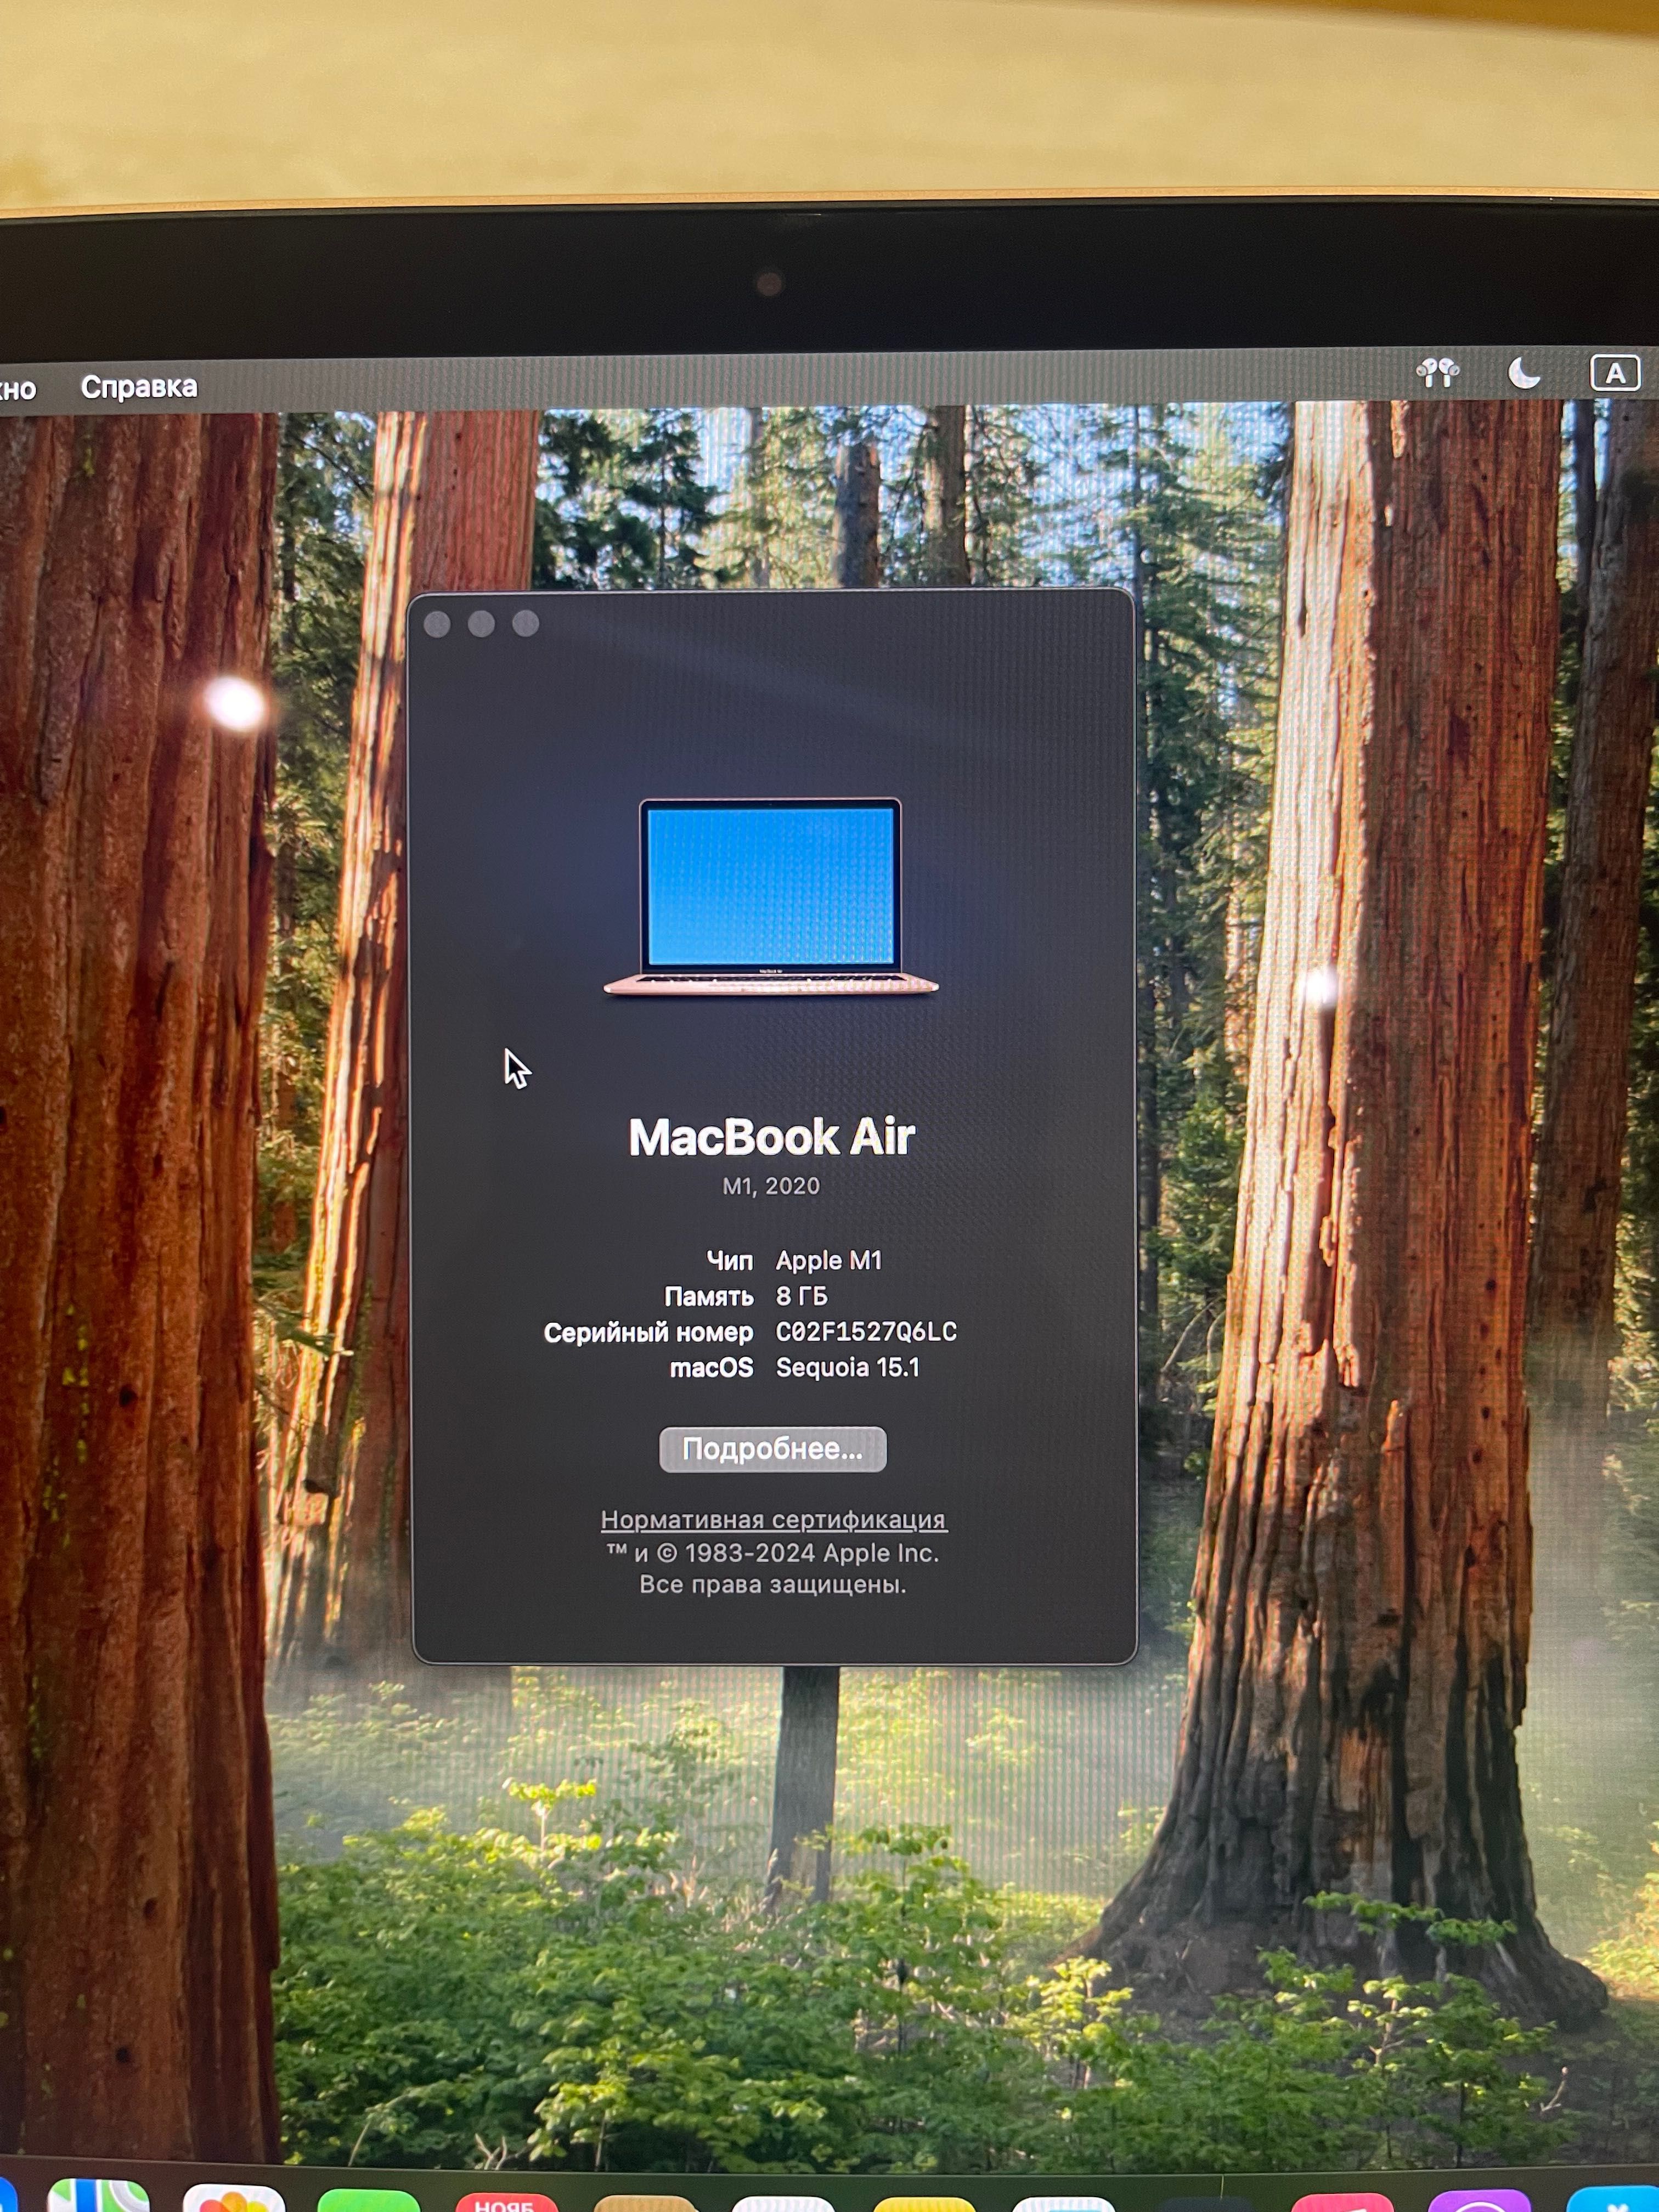Screen dimensions: 1659x2212
Task: Click the 'MacBook Air' title text
Action: pyautogui.click(x=771, y=1137)
